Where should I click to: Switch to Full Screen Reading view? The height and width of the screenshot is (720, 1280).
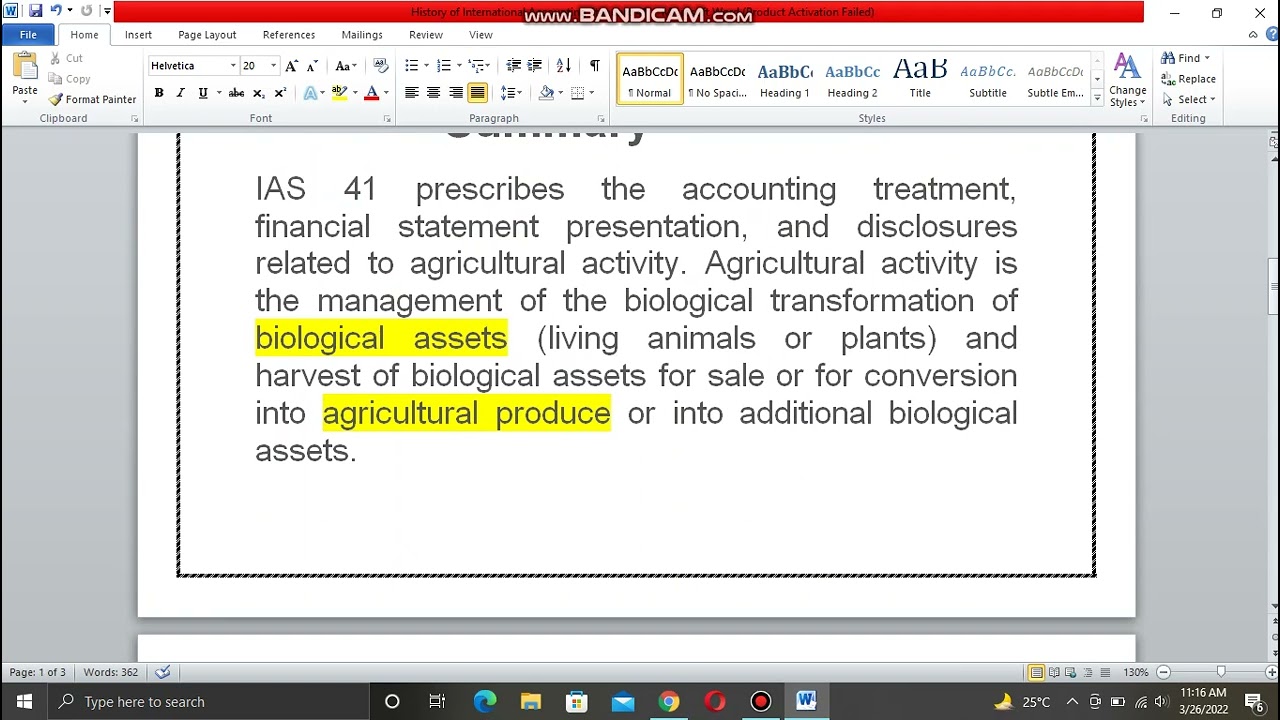(x=1054, y=672)
